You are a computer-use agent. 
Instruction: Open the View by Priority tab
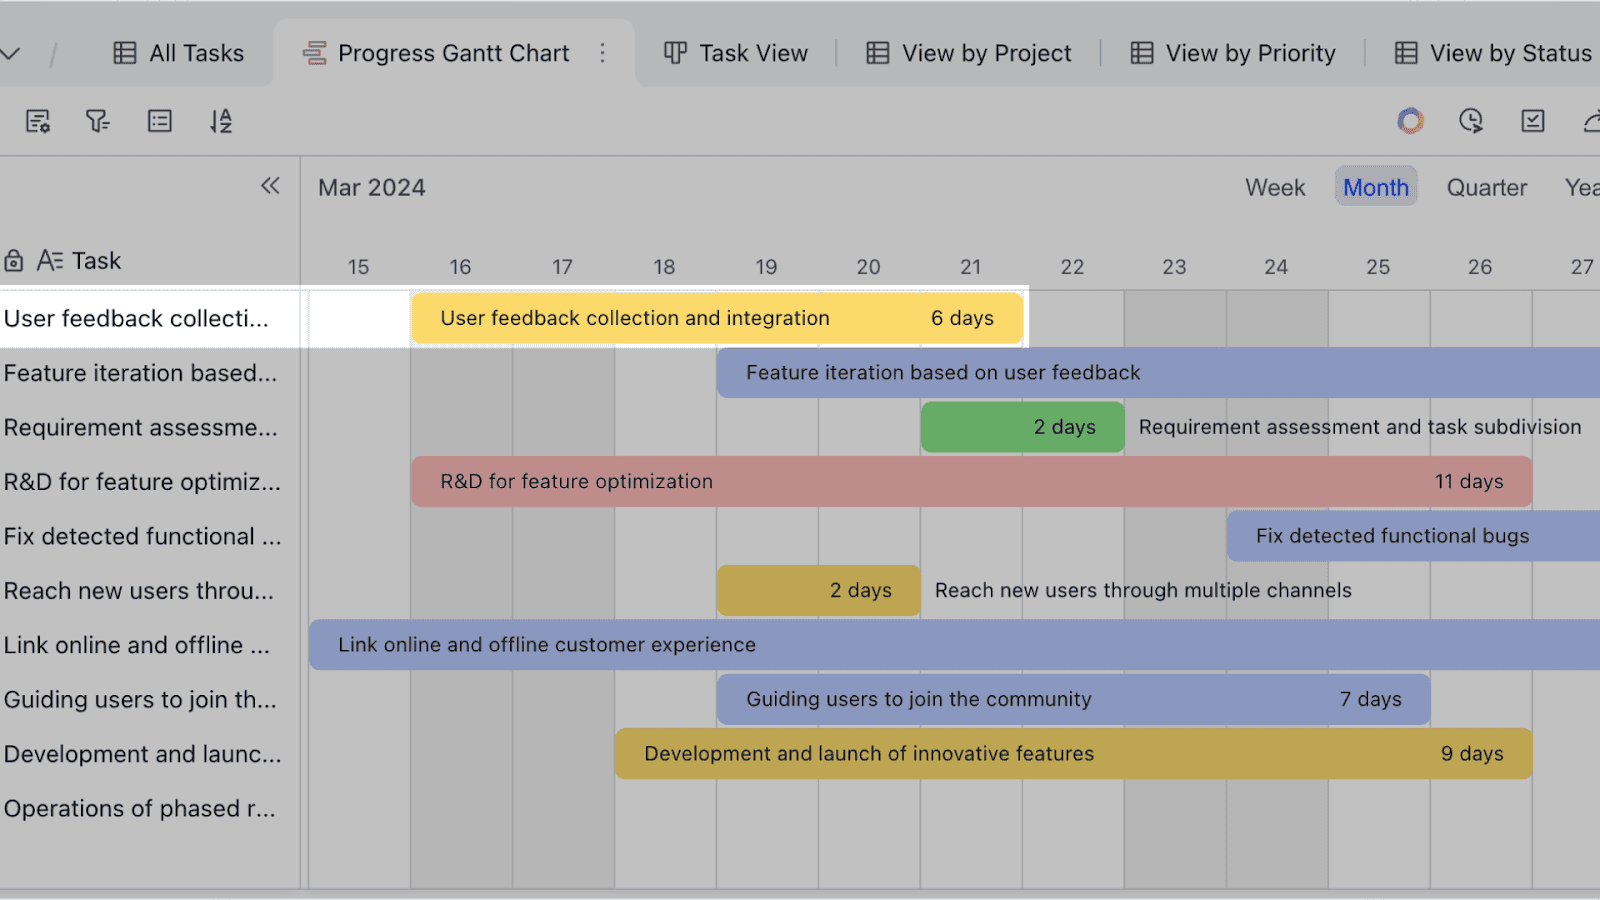pyautogui.click(x=1233, y=53)
